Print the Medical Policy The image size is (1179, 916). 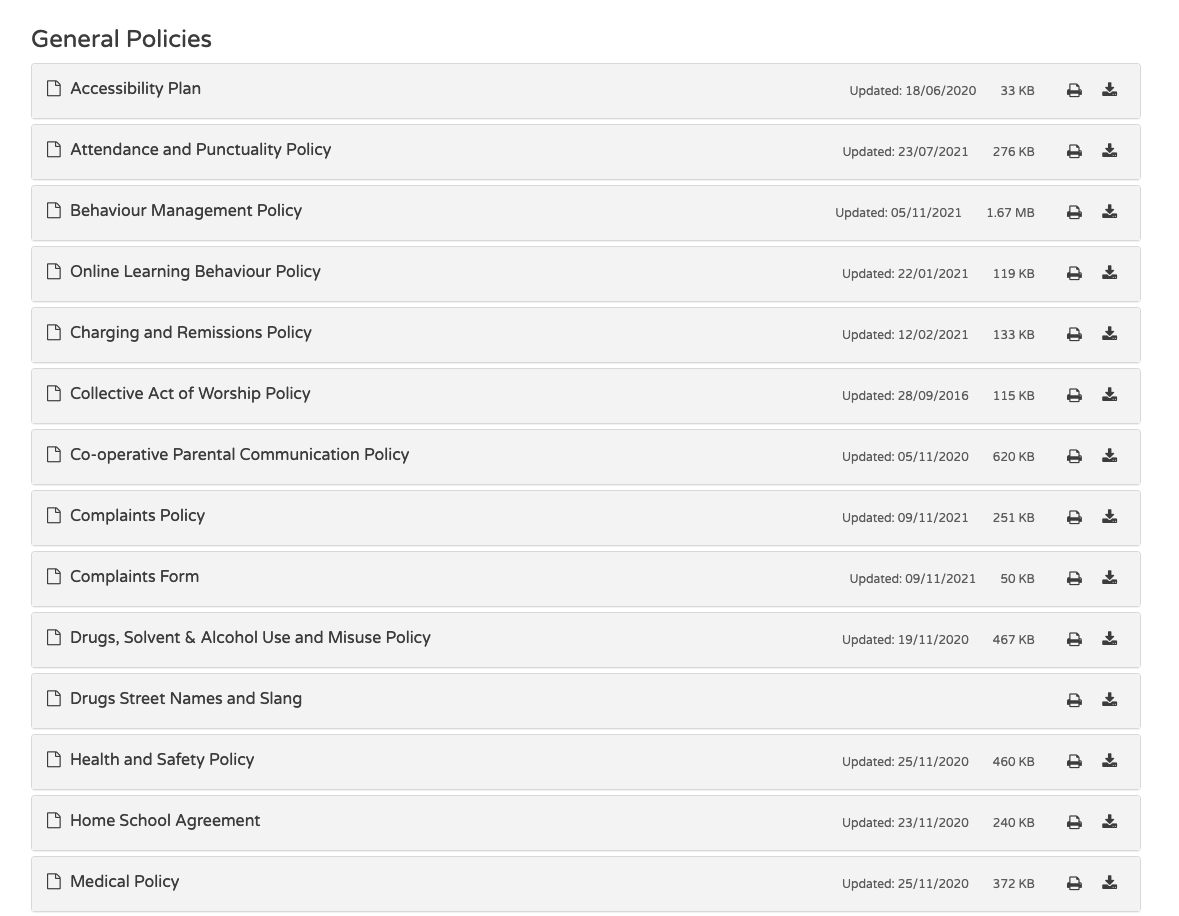[1074, 883]
